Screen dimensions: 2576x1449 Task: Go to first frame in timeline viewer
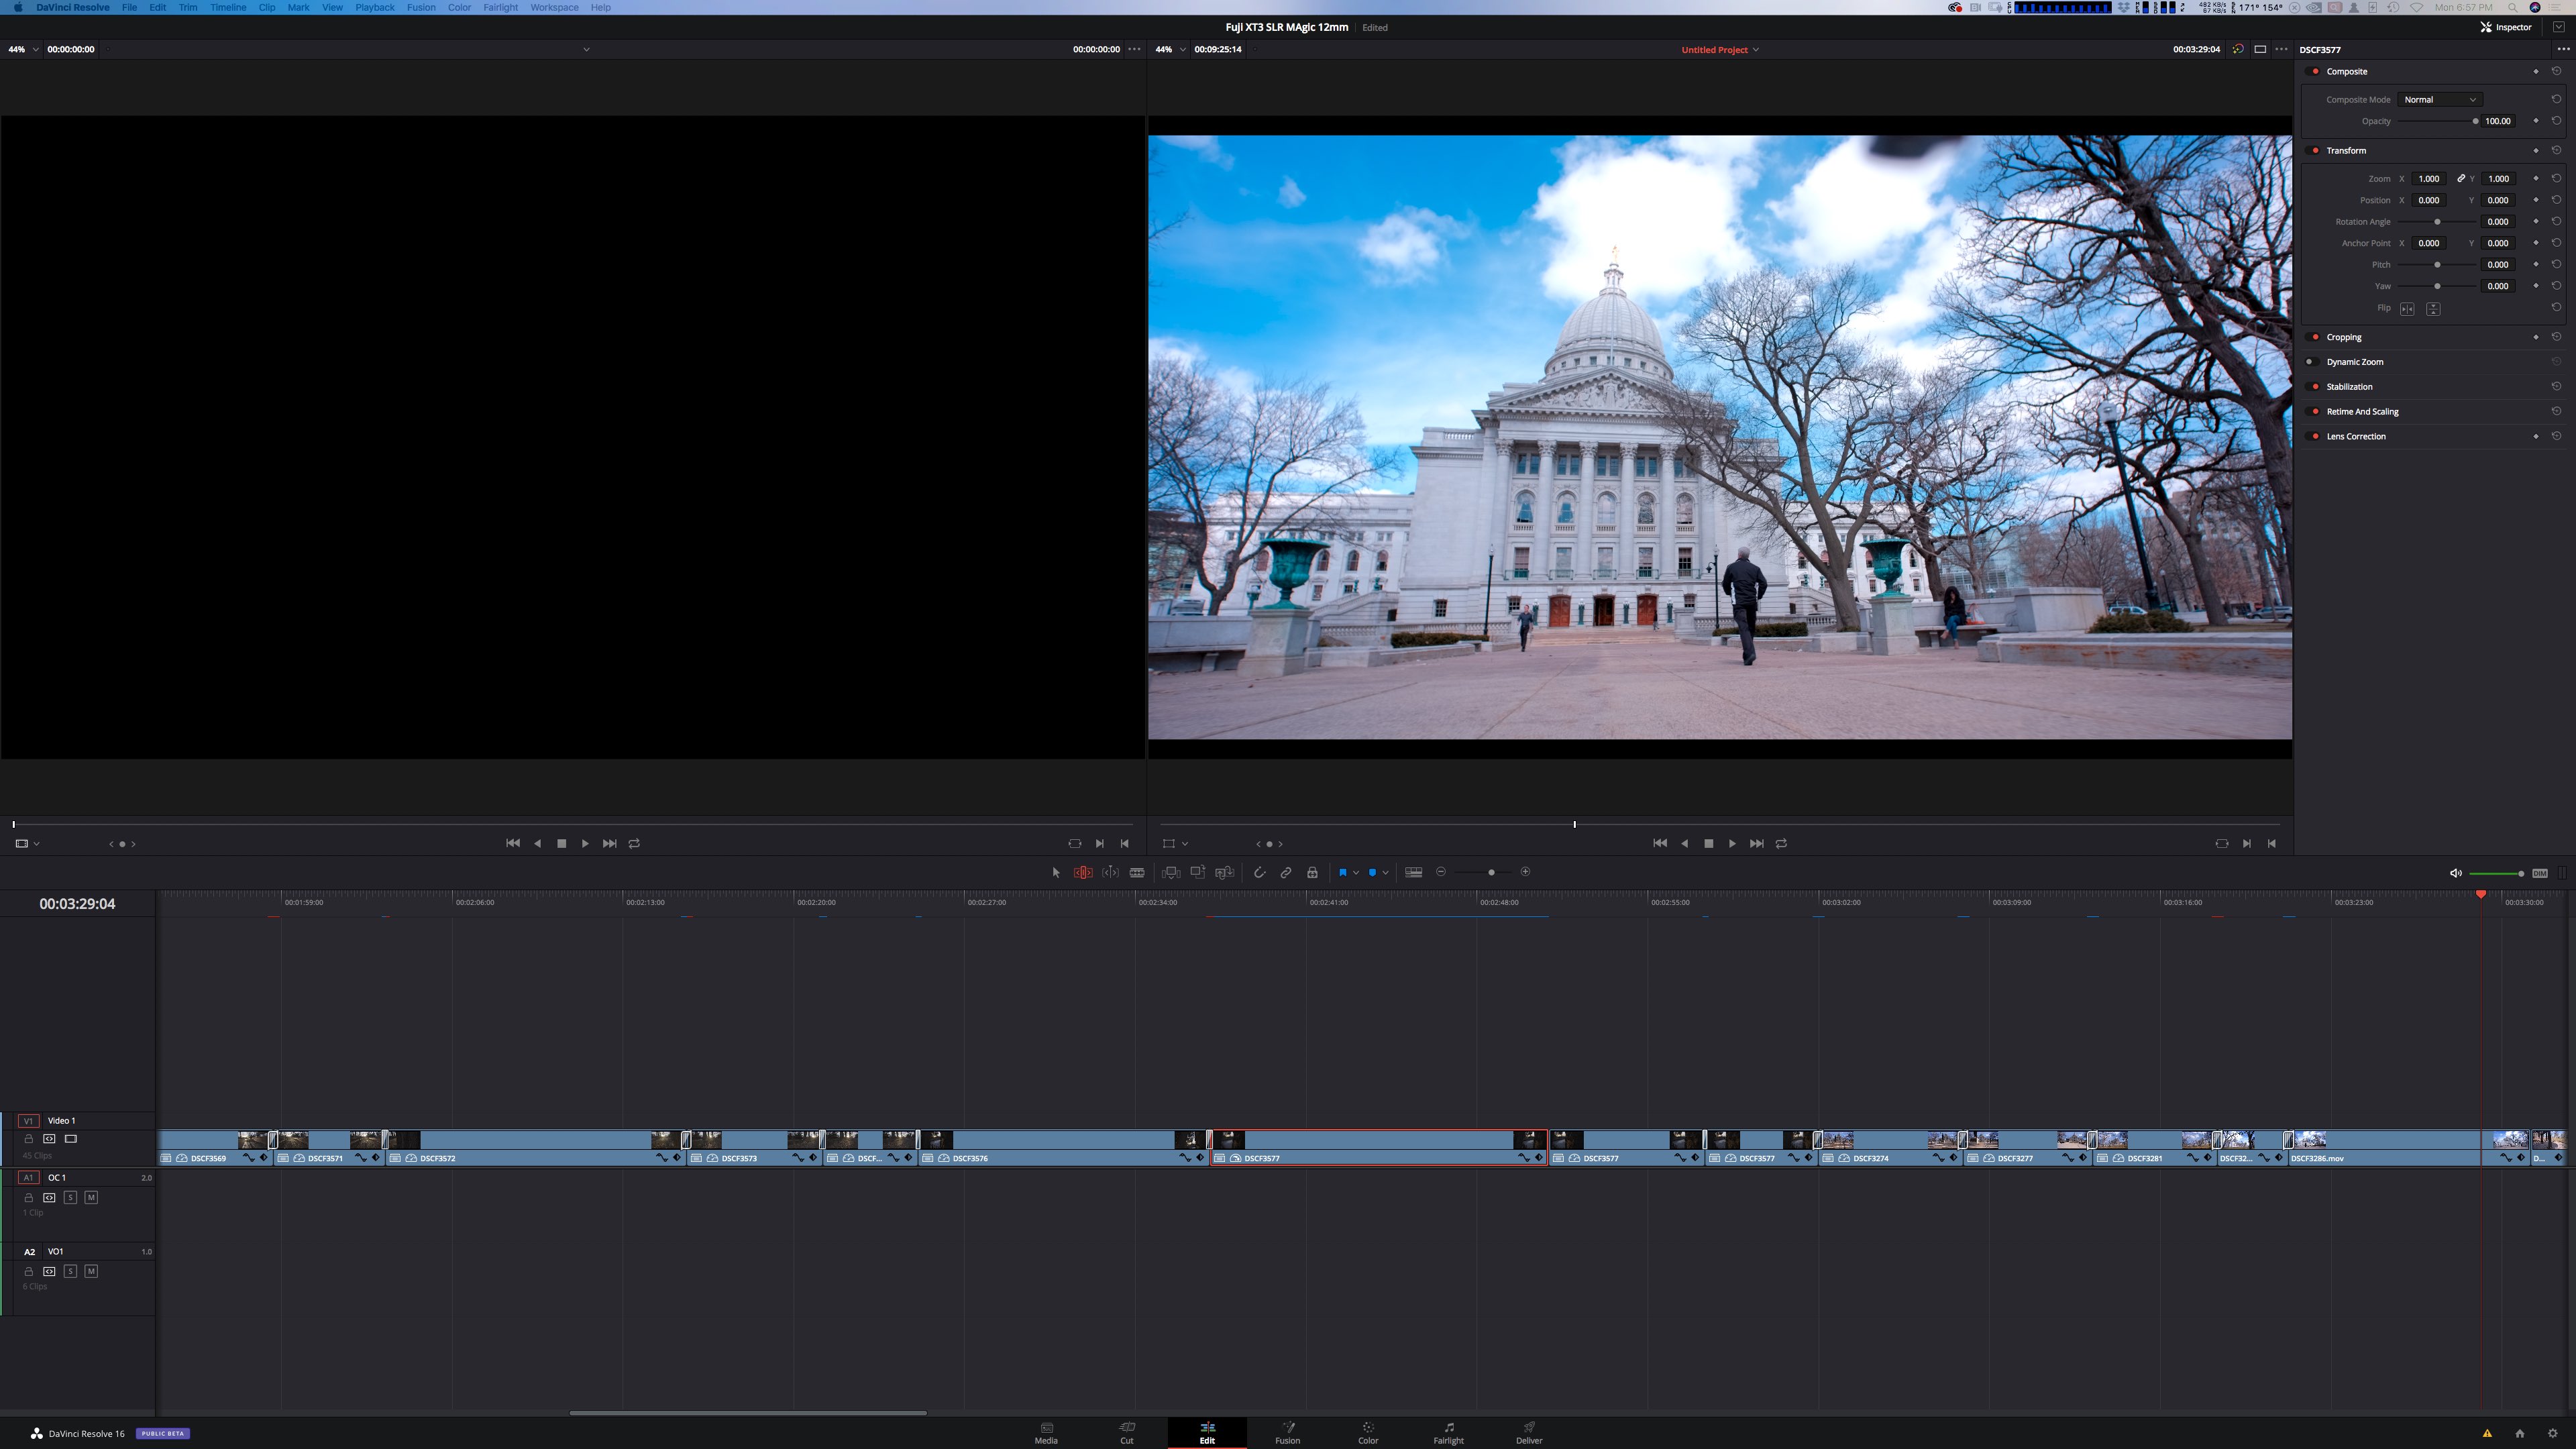pyautogui.click(x=1660, y=844)
